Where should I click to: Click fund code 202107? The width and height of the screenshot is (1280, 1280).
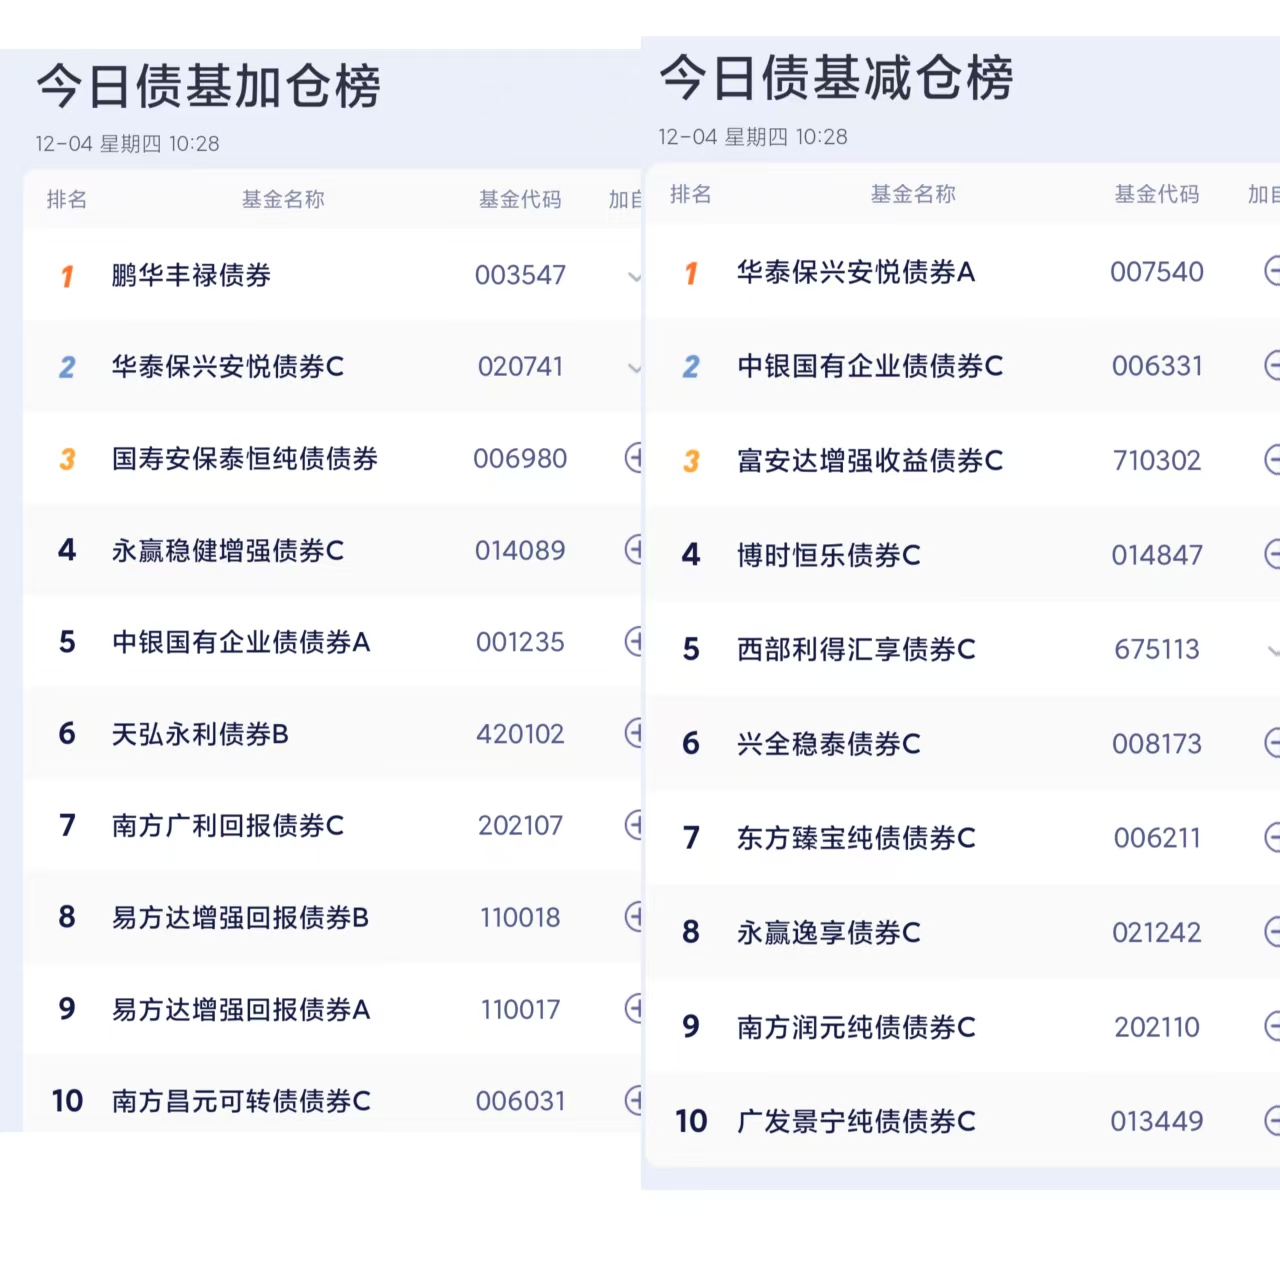pos(520,826)
